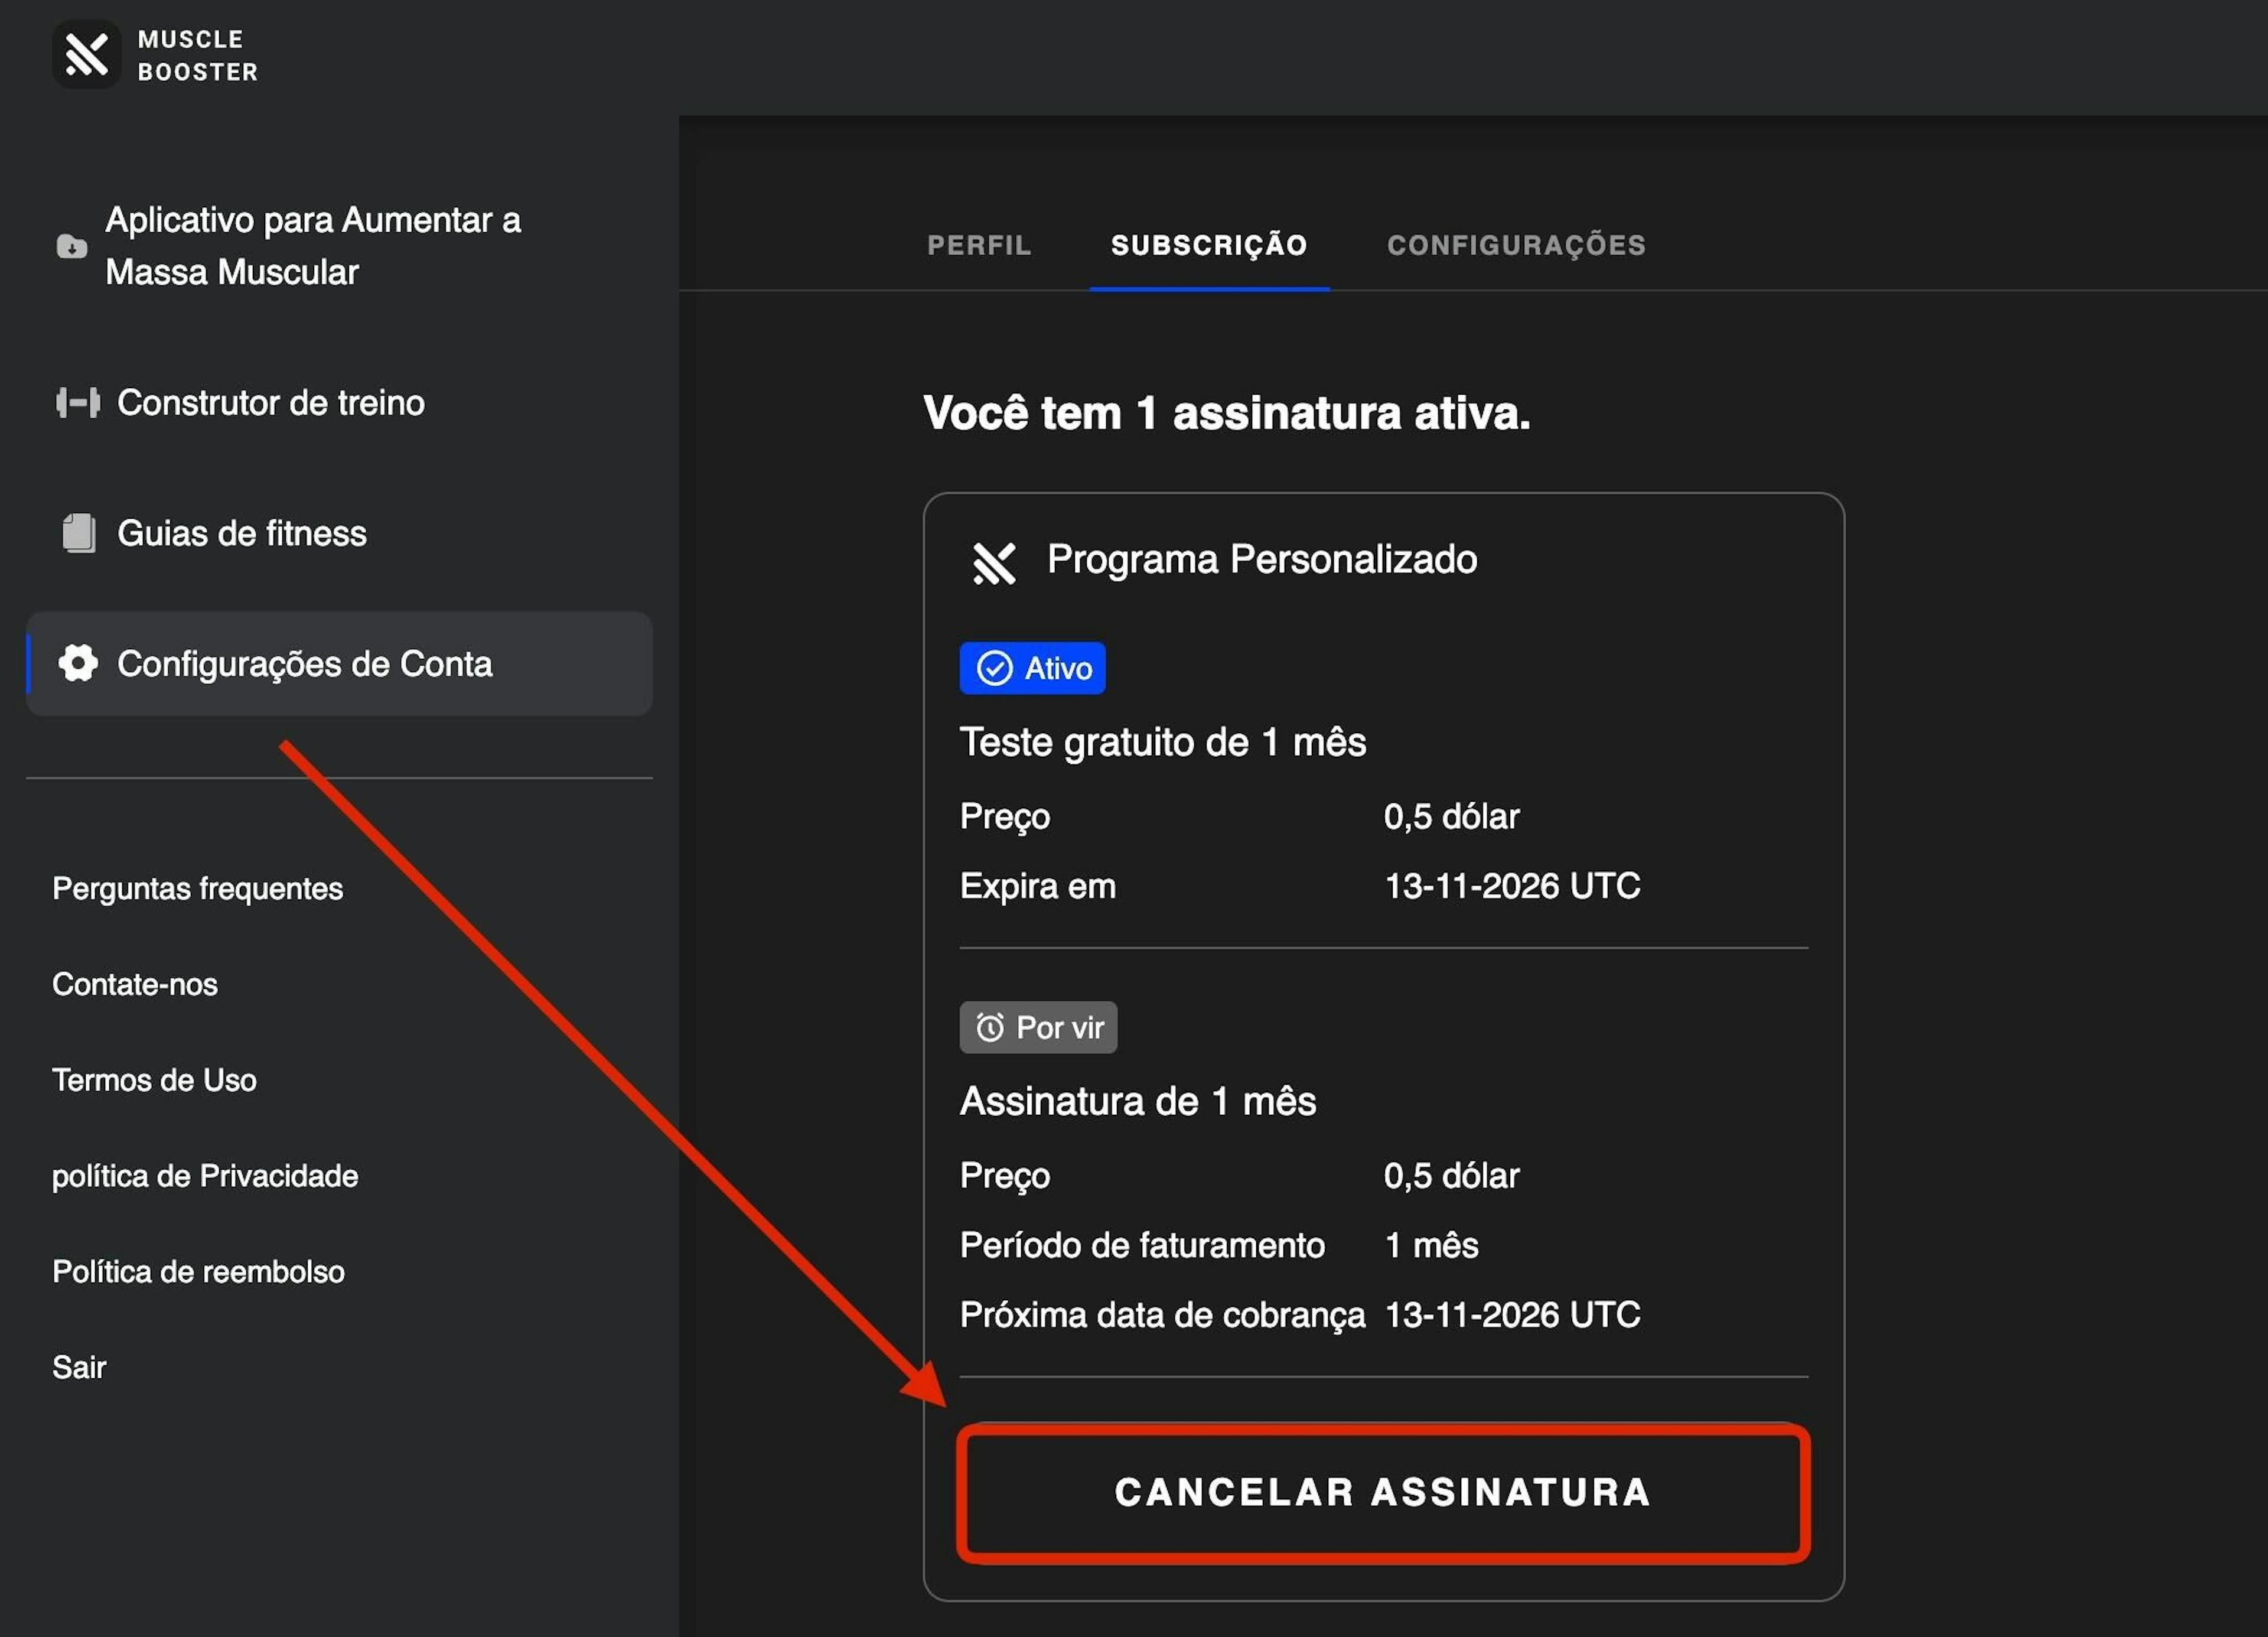The width and height of the screenshot is (2268, 1637).
Task: Click the gear icon for Configurações de Conta
Action: click(x=78, y=663)
